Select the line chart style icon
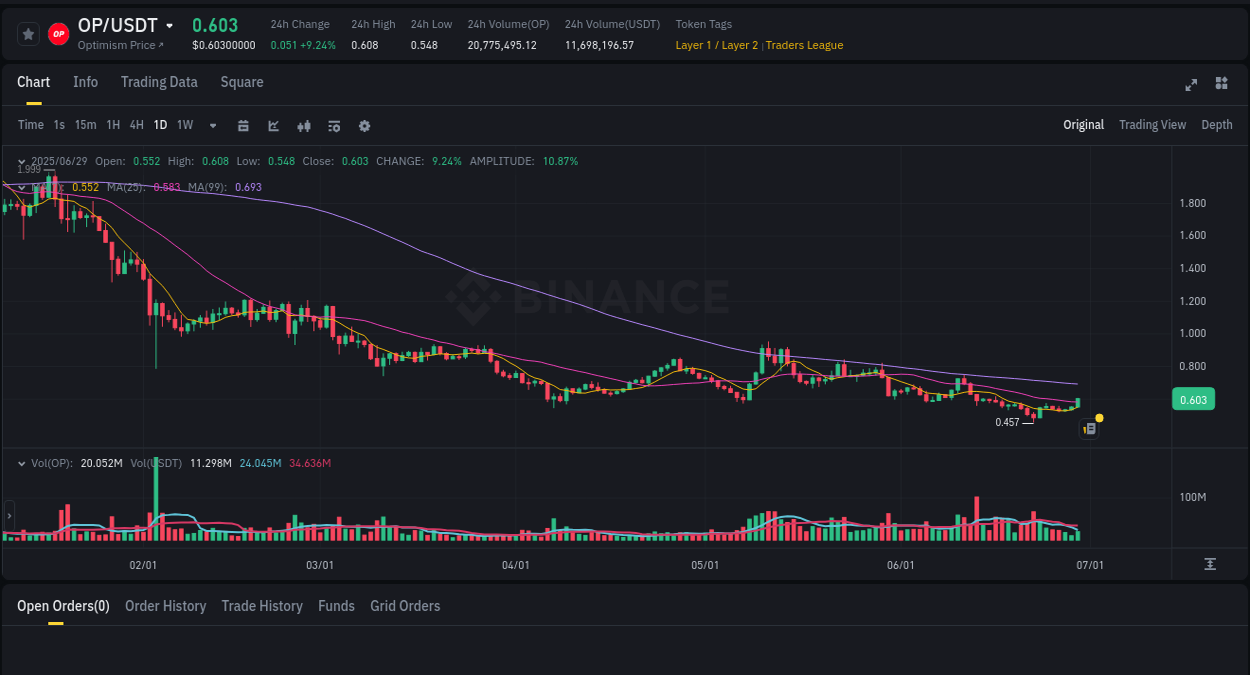The height and width of the screenshot is (675, 1250). pyautogui.click(x=272, y=125)
